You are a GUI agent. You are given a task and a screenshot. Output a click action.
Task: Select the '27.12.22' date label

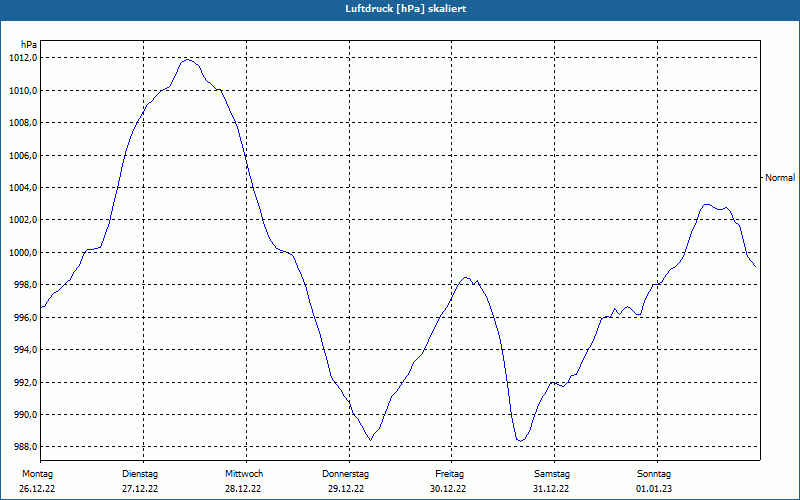pyautogui.click(x=140, y=489)
